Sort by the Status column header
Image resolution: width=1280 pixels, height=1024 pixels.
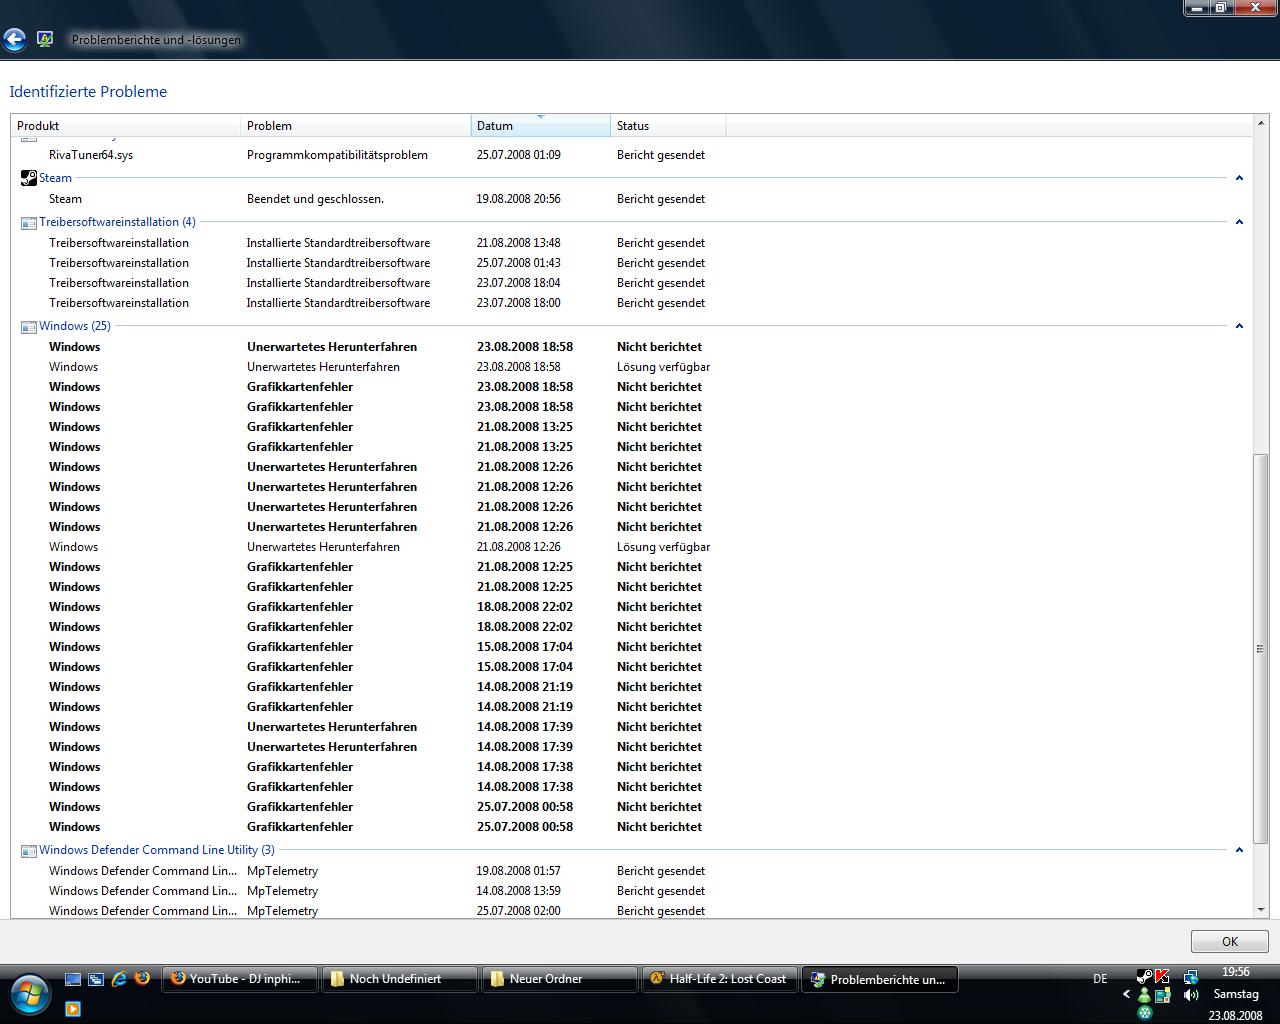point(668,126)
